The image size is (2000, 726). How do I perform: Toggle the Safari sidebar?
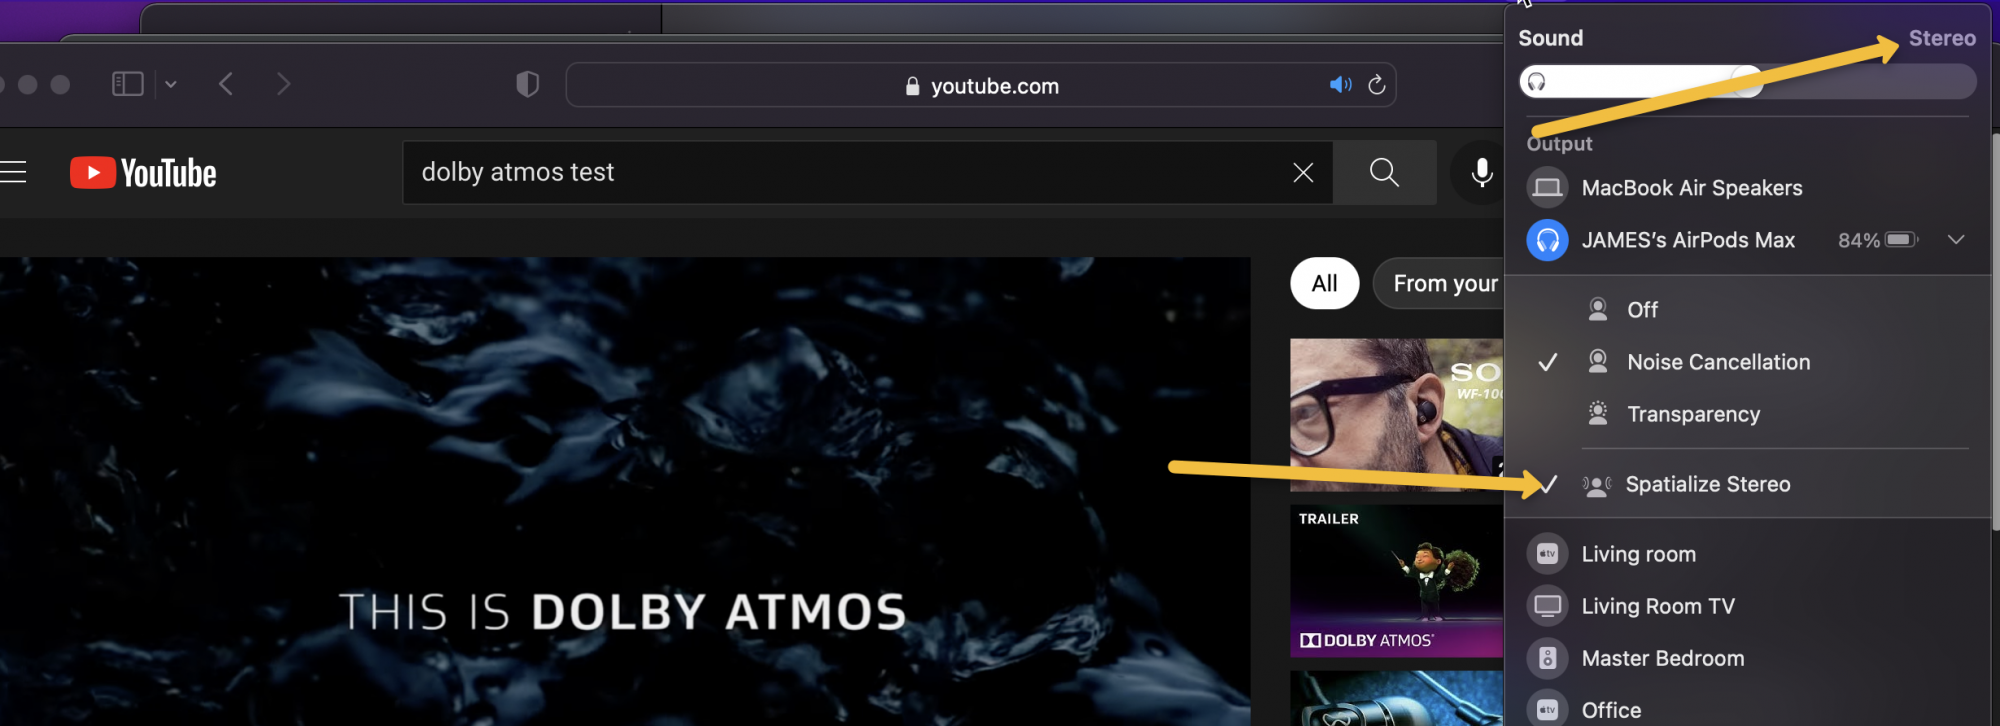click(128, 84)
